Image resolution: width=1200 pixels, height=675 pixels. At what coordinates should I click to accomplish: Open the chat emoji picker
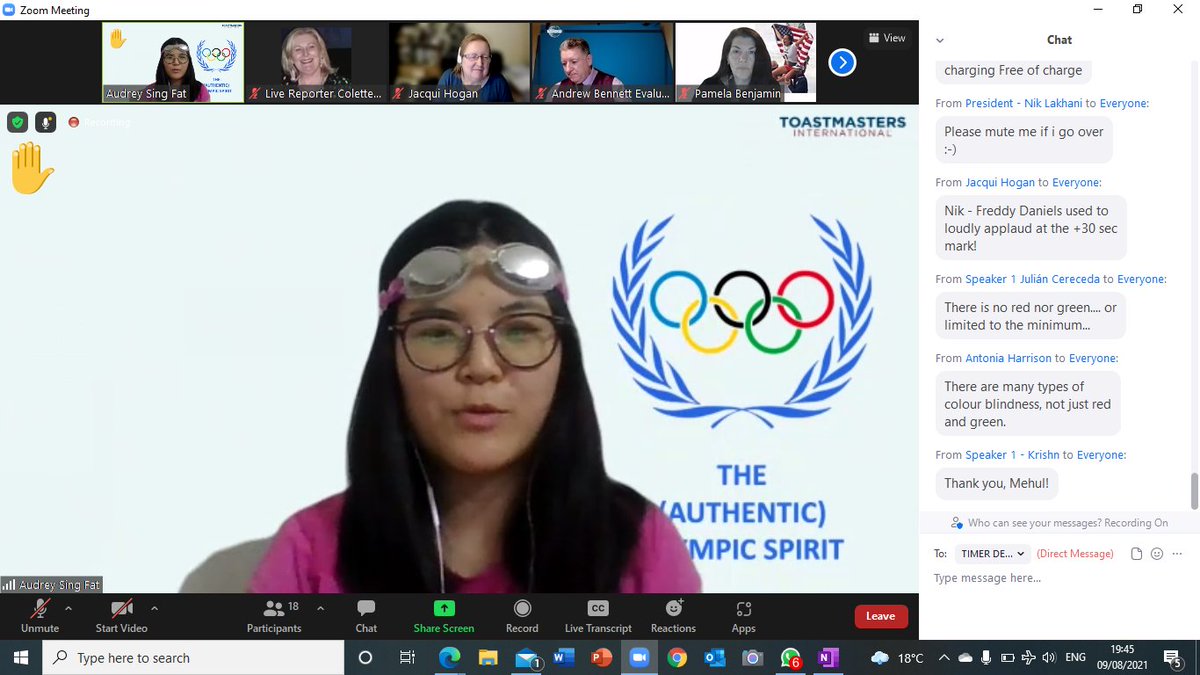click(x=1157, y=553)
